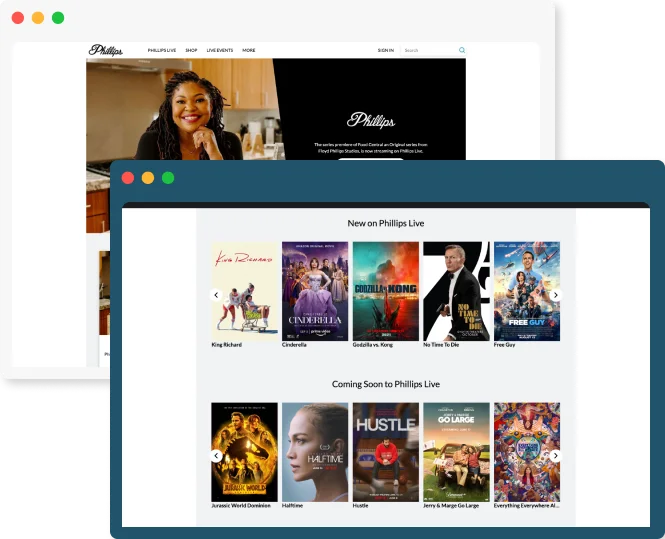Click yellow minimize dot on front window
Viewport: 665px width, 539px height.
[x=148, y=178]
